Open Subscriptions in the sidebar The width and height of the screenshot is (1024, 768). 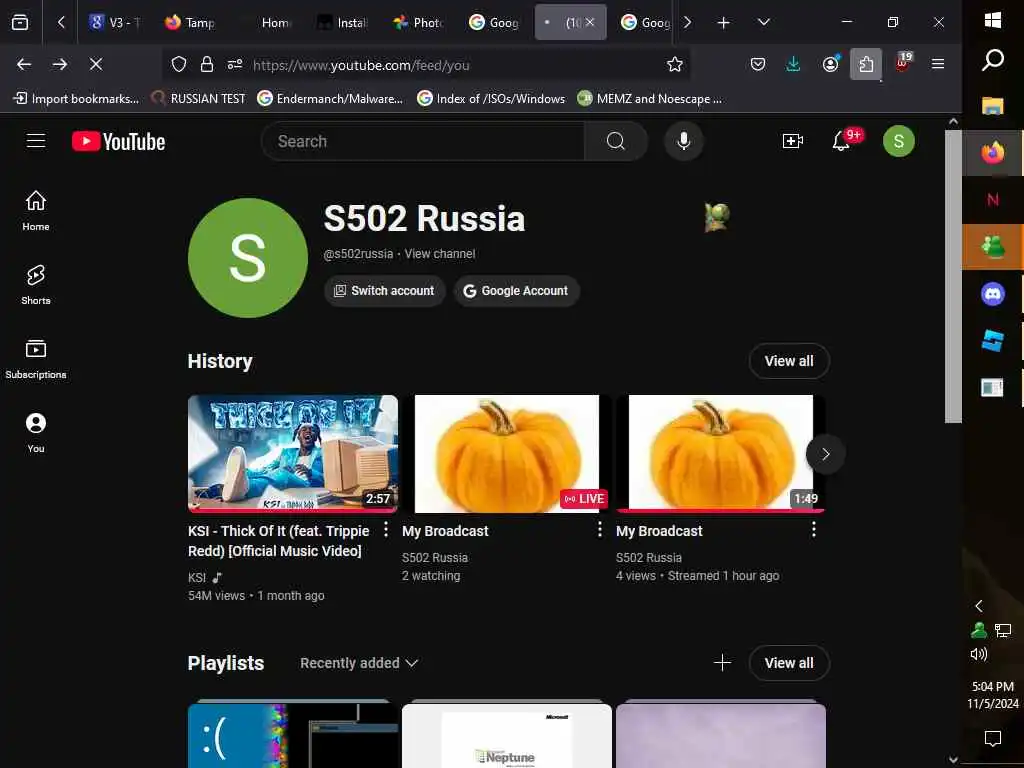point(36,359)
